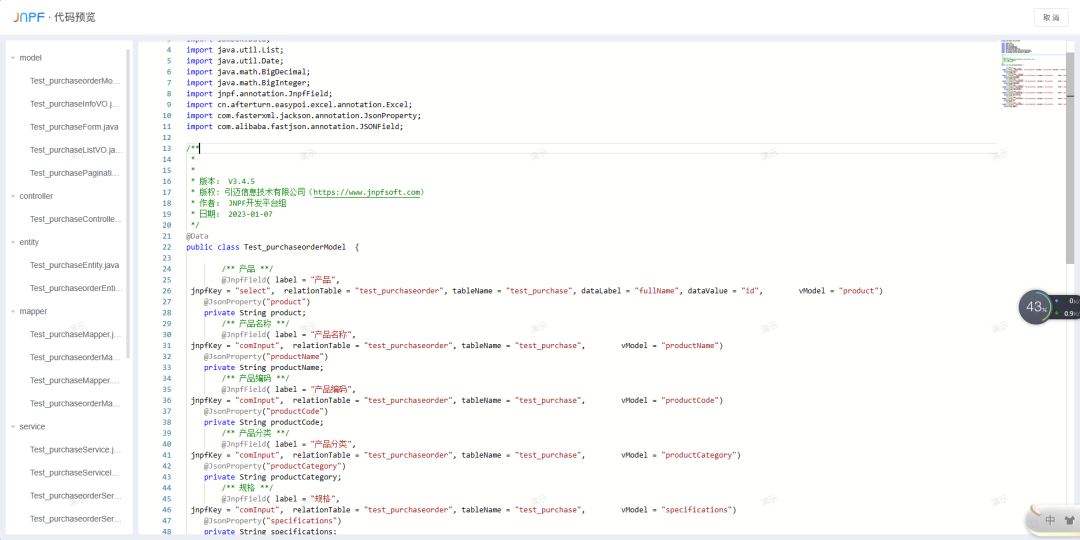Screen dimensions: 1080x540
Task: Select the service folder label
Action: (32, 427)
